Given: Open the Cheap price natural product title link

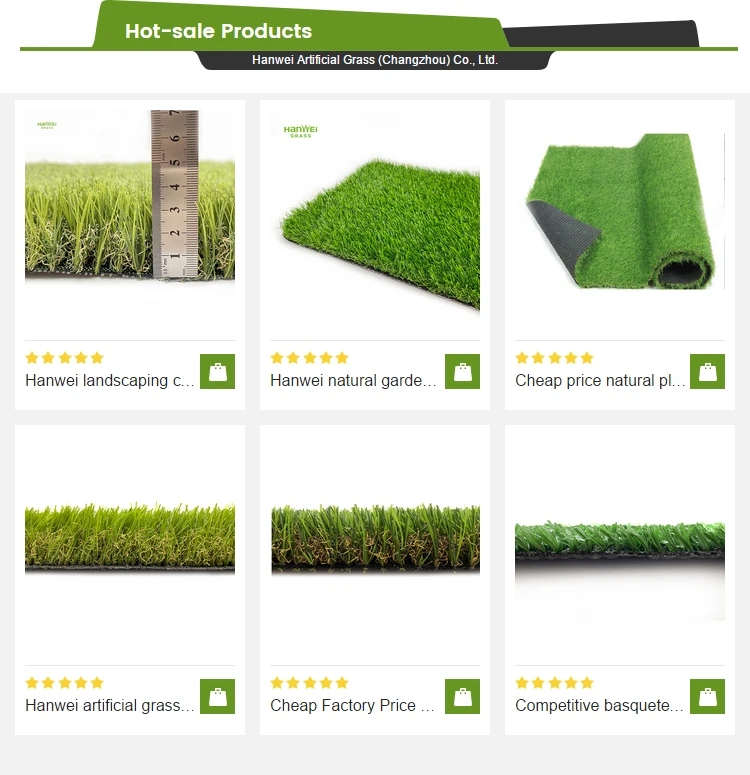Looking at the screenshot, I should pyautogui.click(x=600, y=381).
